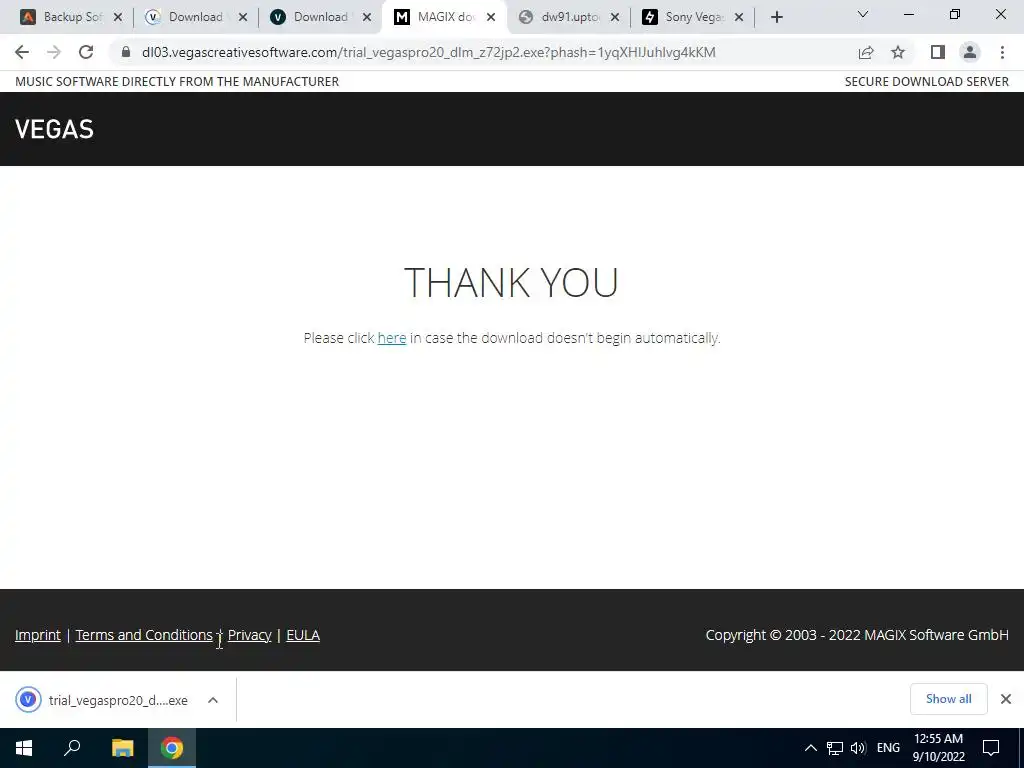Image resolution: width=1024 pixels, height=768 pixels.
Task: Close the first Download tab
Action: pos(242,17)
